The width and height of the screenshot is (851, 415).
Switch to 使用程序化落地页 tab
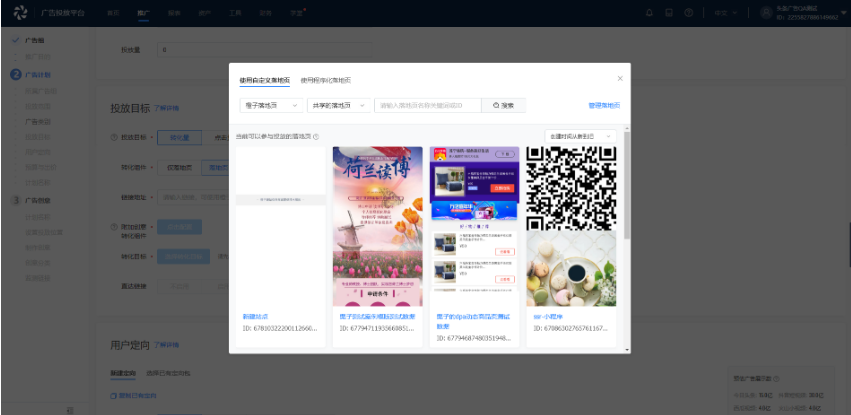(326, 80)
